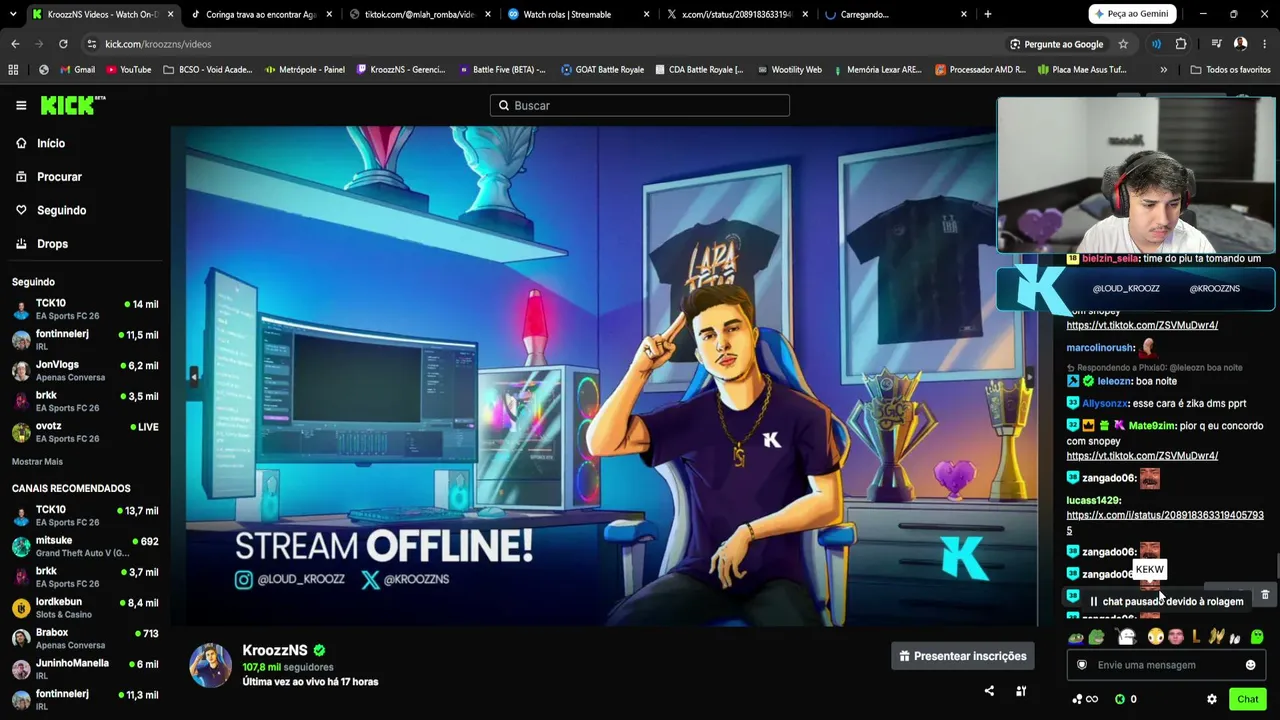Go back using the browser back arrow
Image resolution: width=1280 pixels, height=720 pixels.
[x=15, y=44]
